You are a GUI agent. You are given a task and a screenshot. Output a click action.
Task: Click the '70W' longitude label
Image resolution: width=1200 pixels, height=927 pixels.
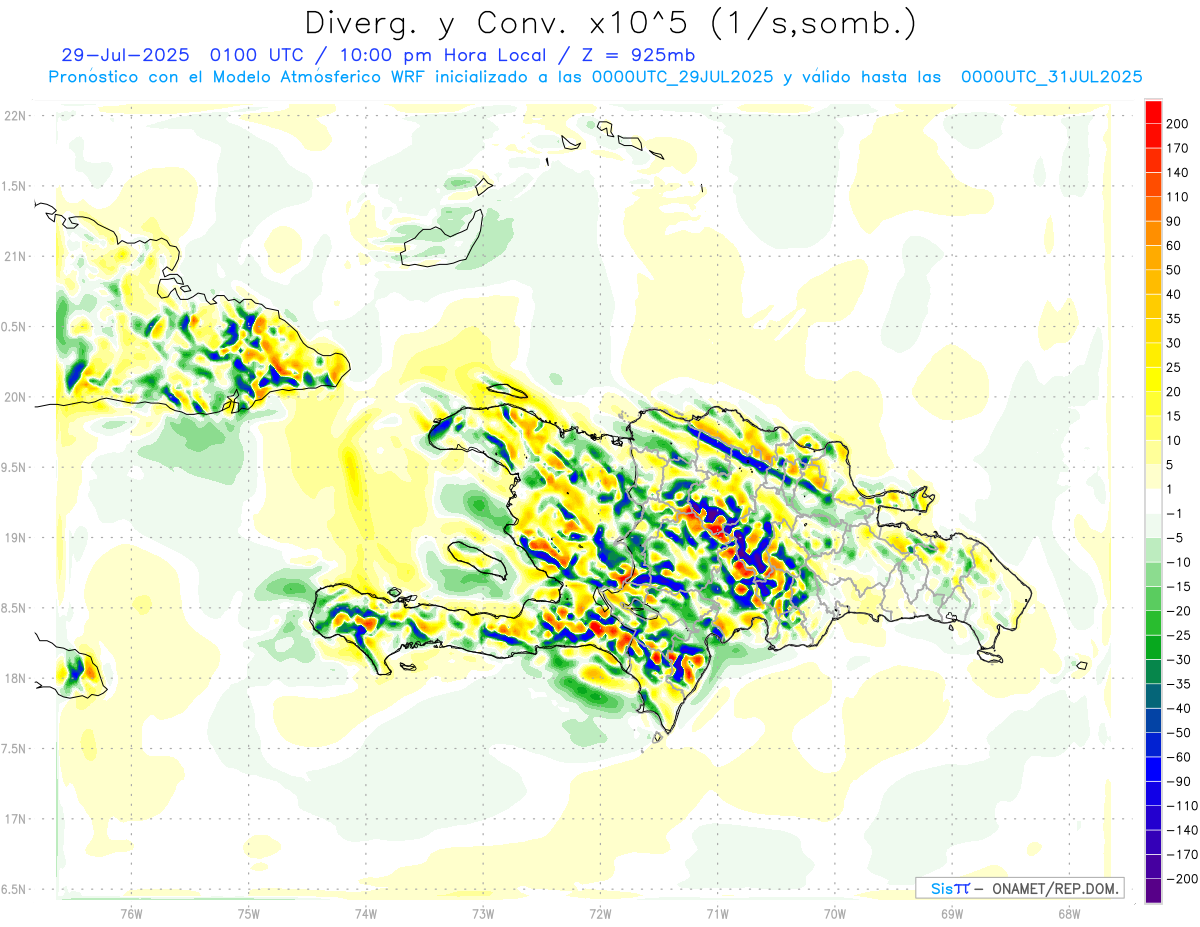[x=835, y=913]
